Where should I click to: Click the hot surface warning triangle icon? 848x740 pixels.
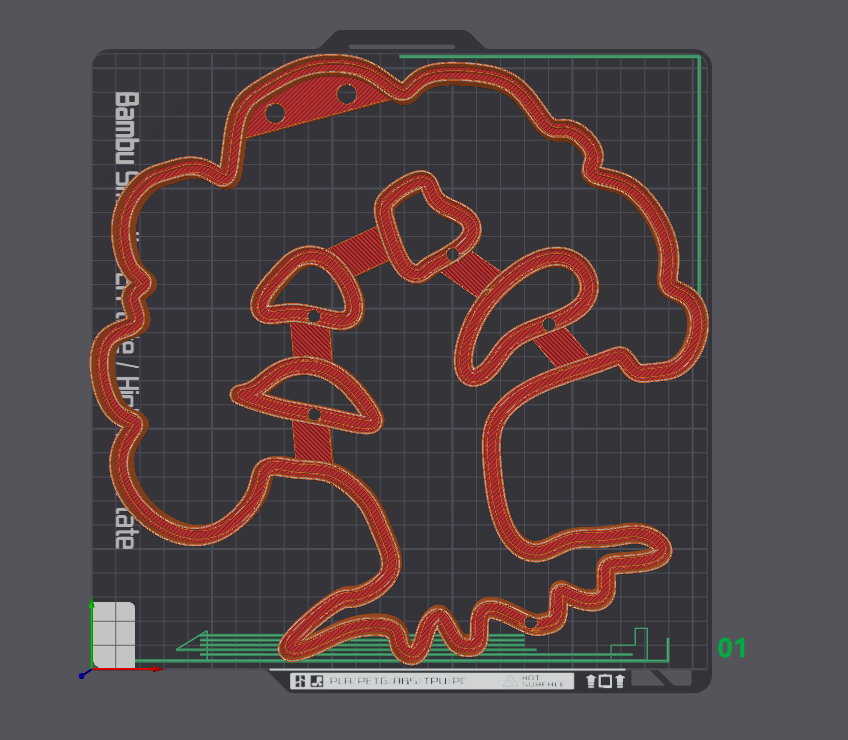(x=510, y=681)
